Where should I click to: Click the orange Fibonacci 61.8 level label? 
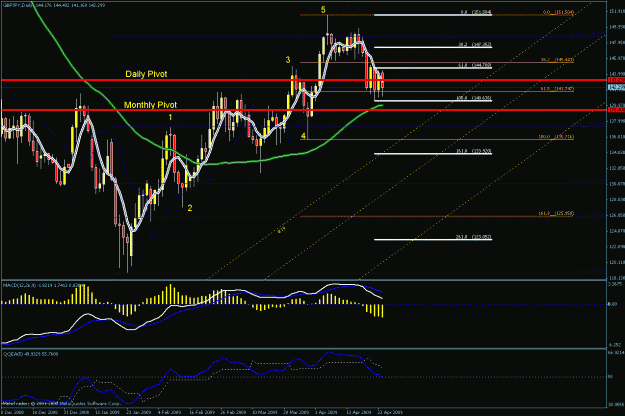(x=558, y=88)
